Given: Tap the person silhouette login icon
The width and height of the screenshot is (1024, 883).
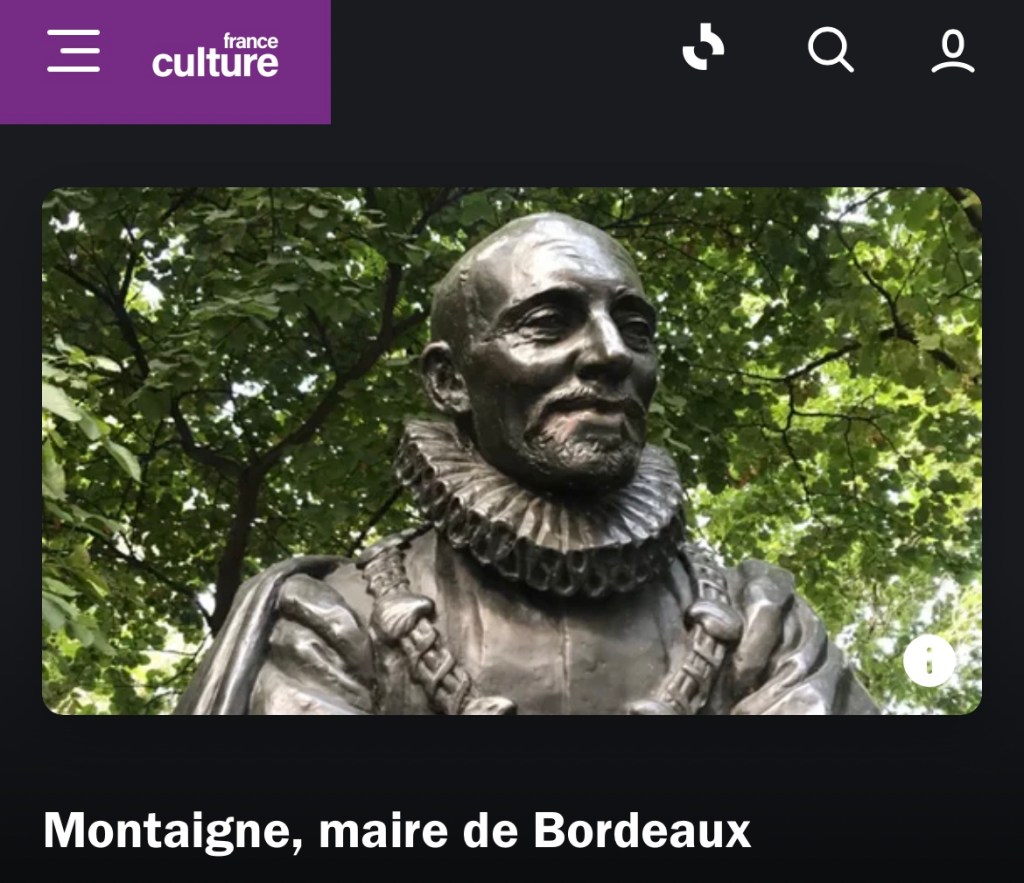Looking at the screenshot, I should (953, 50).
